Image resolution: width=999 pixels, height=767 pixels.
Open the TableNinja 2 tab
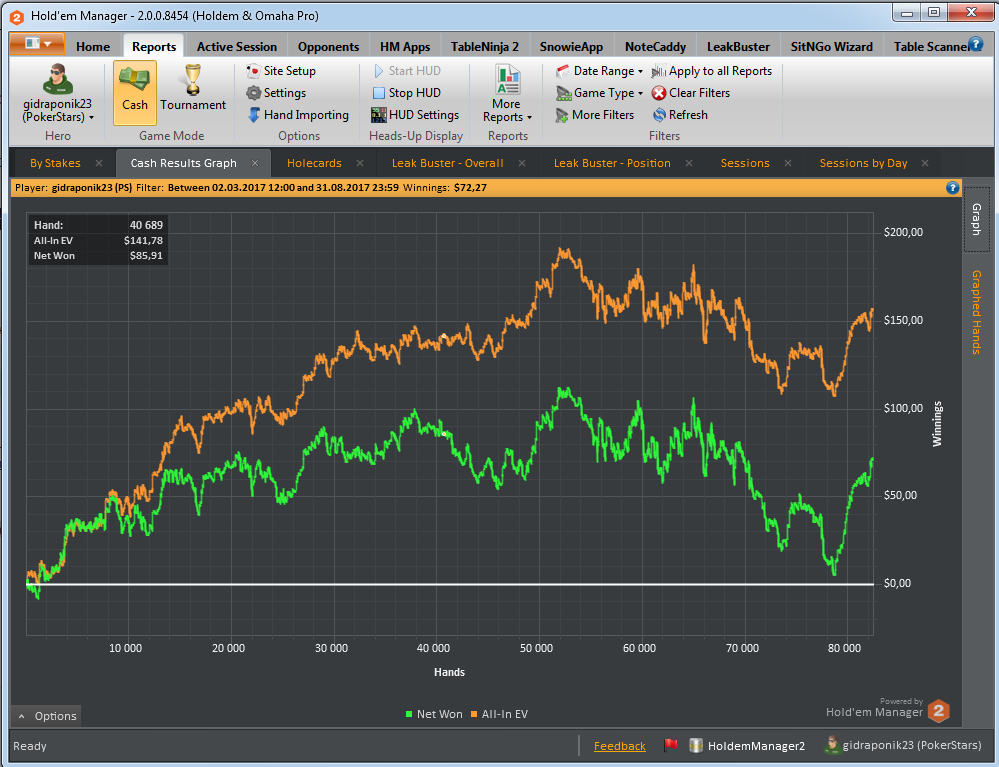tap(485, 47)
